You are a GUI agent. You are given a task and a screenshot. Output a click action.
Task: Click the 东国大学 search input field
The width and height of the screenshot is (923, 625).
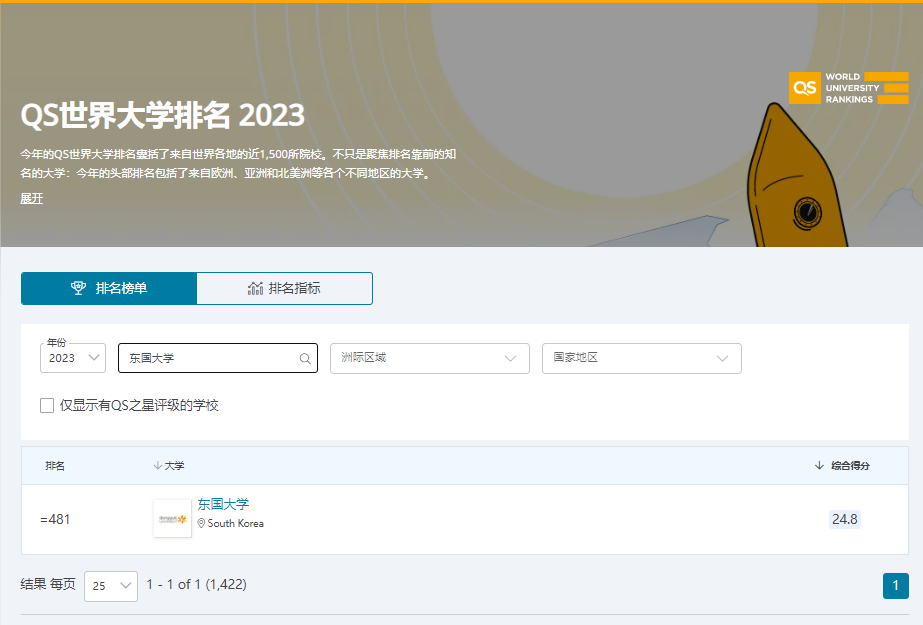tap(218, 358)
